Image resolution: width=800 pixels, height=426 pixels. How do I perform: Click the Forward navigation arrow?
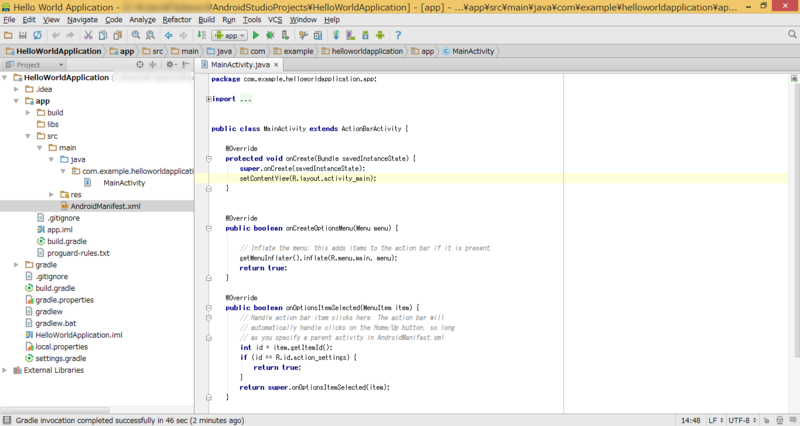pyautogui.click(x=183, y=35)
